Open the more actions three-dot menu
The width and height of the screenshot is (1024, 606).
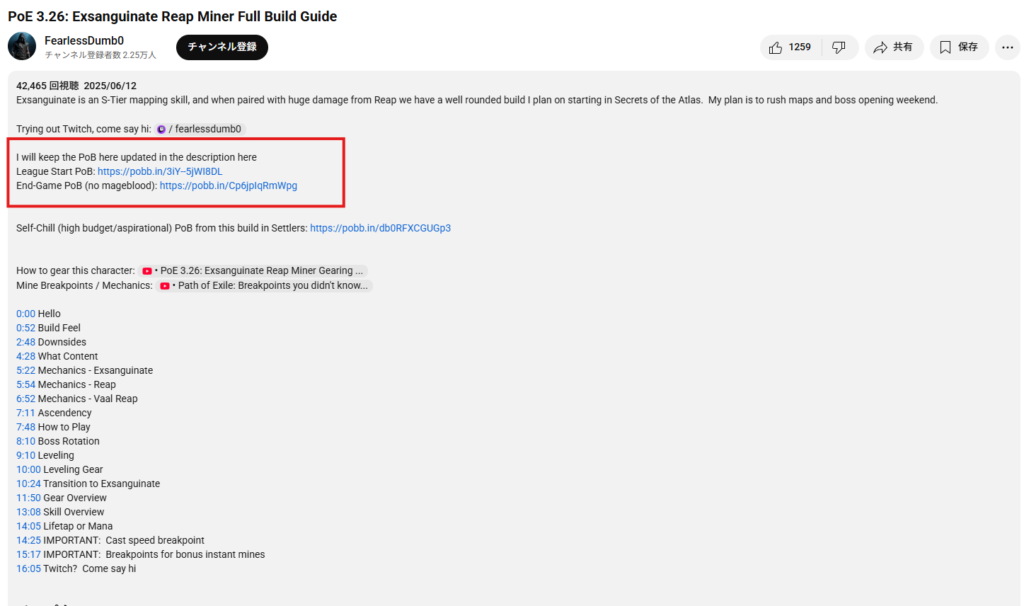1008,47
